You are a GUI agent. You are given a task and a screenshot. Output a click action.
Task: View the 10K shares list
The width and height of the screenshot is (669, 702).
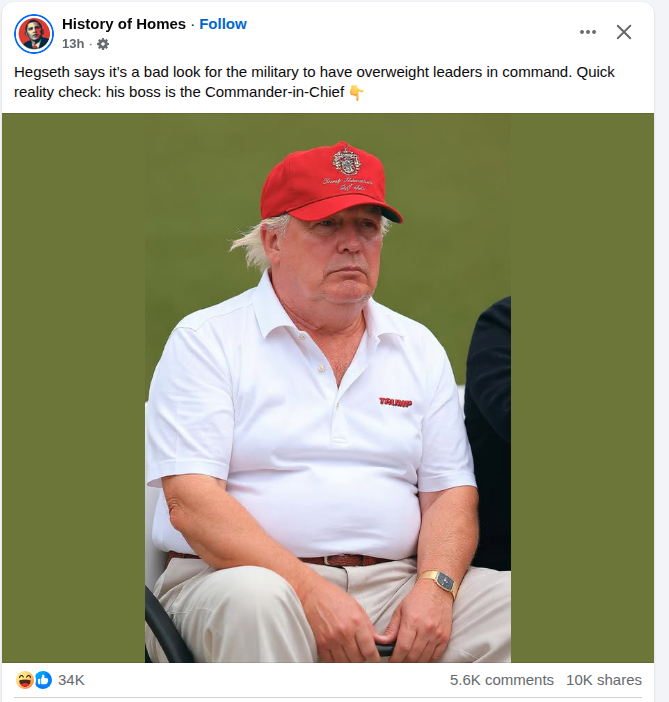604,680
